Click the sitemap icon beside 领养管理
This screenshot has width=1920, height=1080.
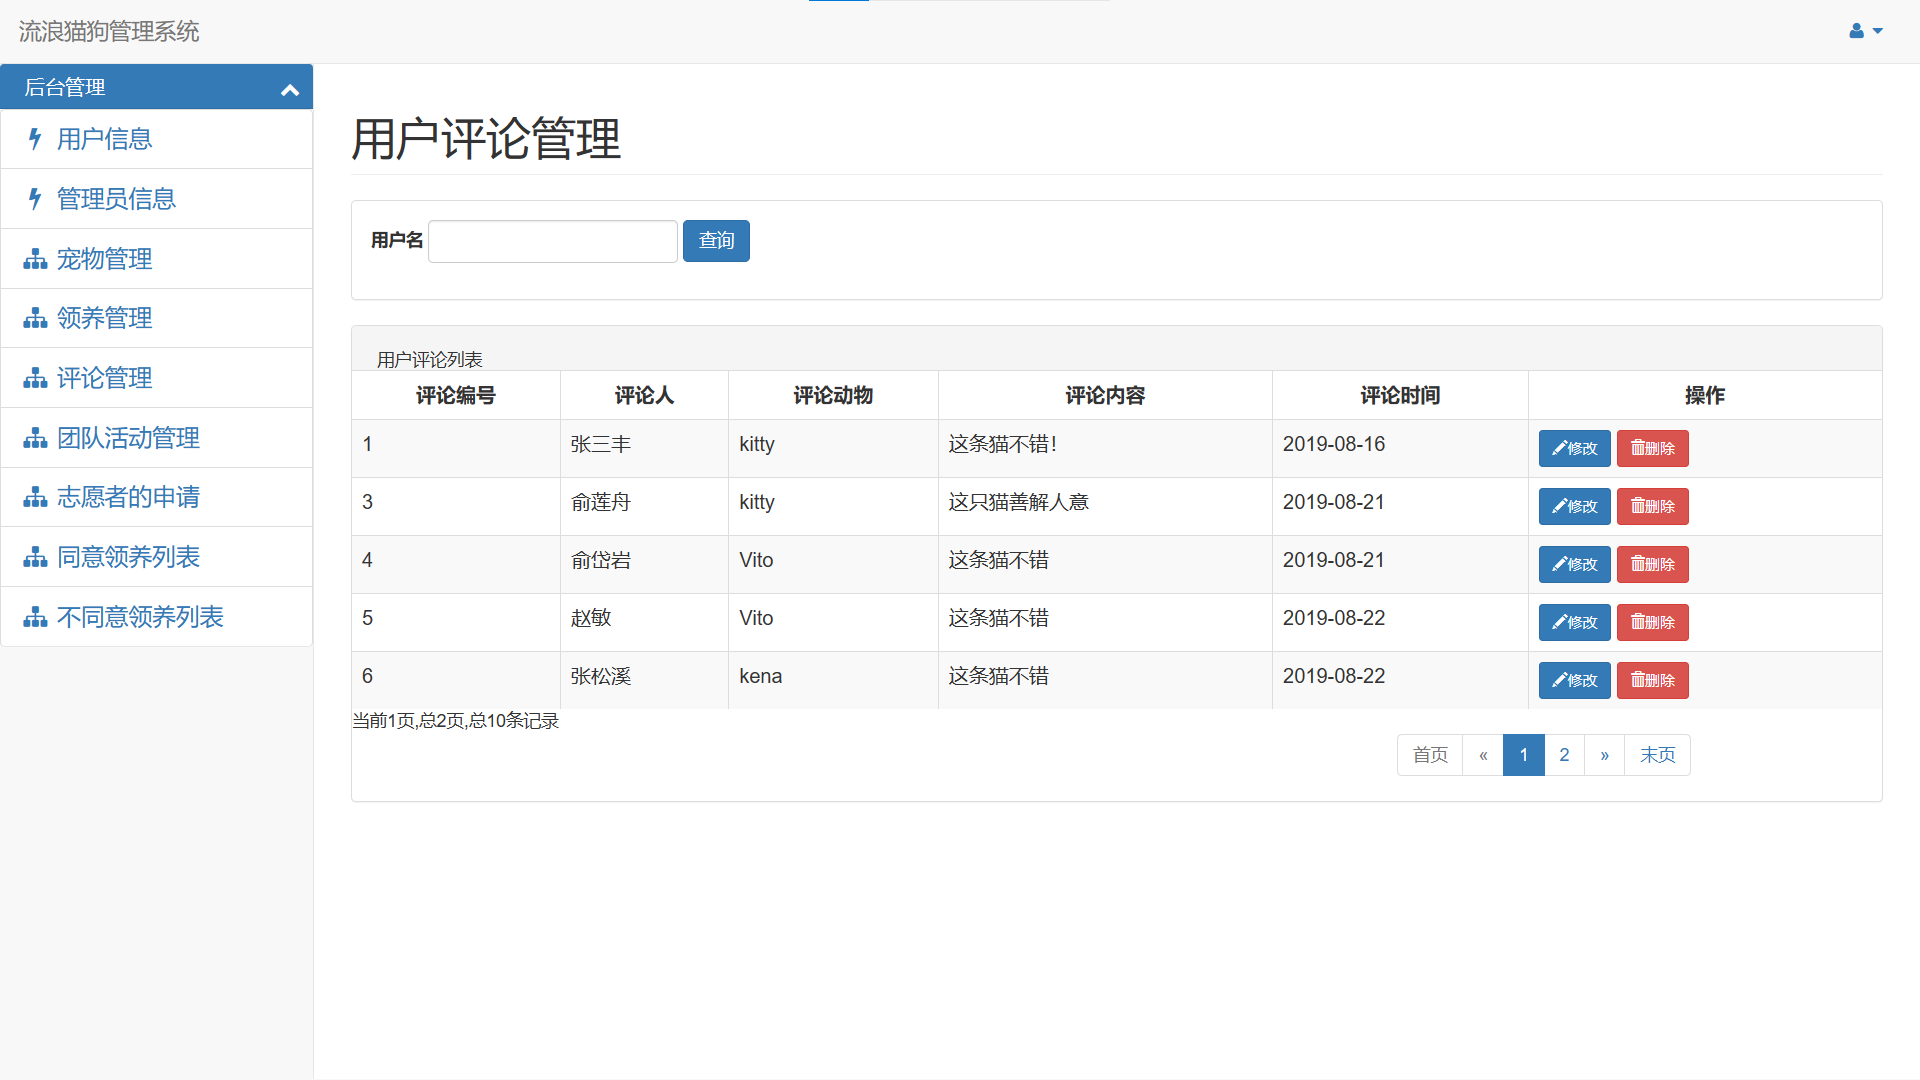coord(35,319)
